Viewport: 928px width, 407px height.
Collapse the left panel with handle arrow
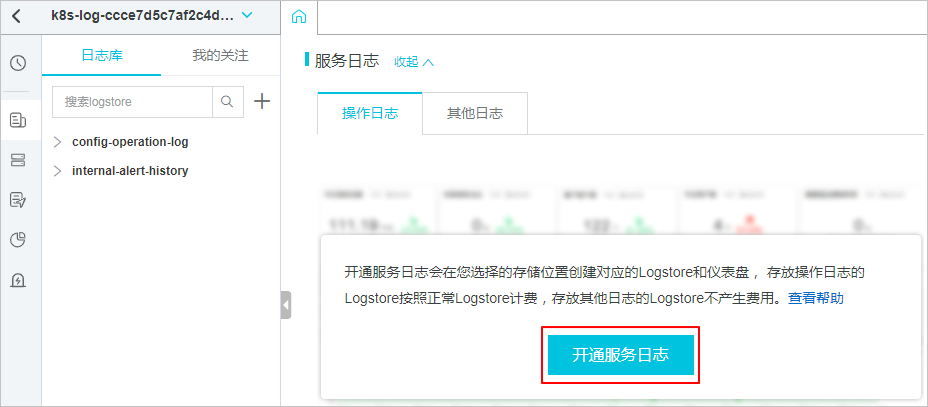tap(286, 305)
